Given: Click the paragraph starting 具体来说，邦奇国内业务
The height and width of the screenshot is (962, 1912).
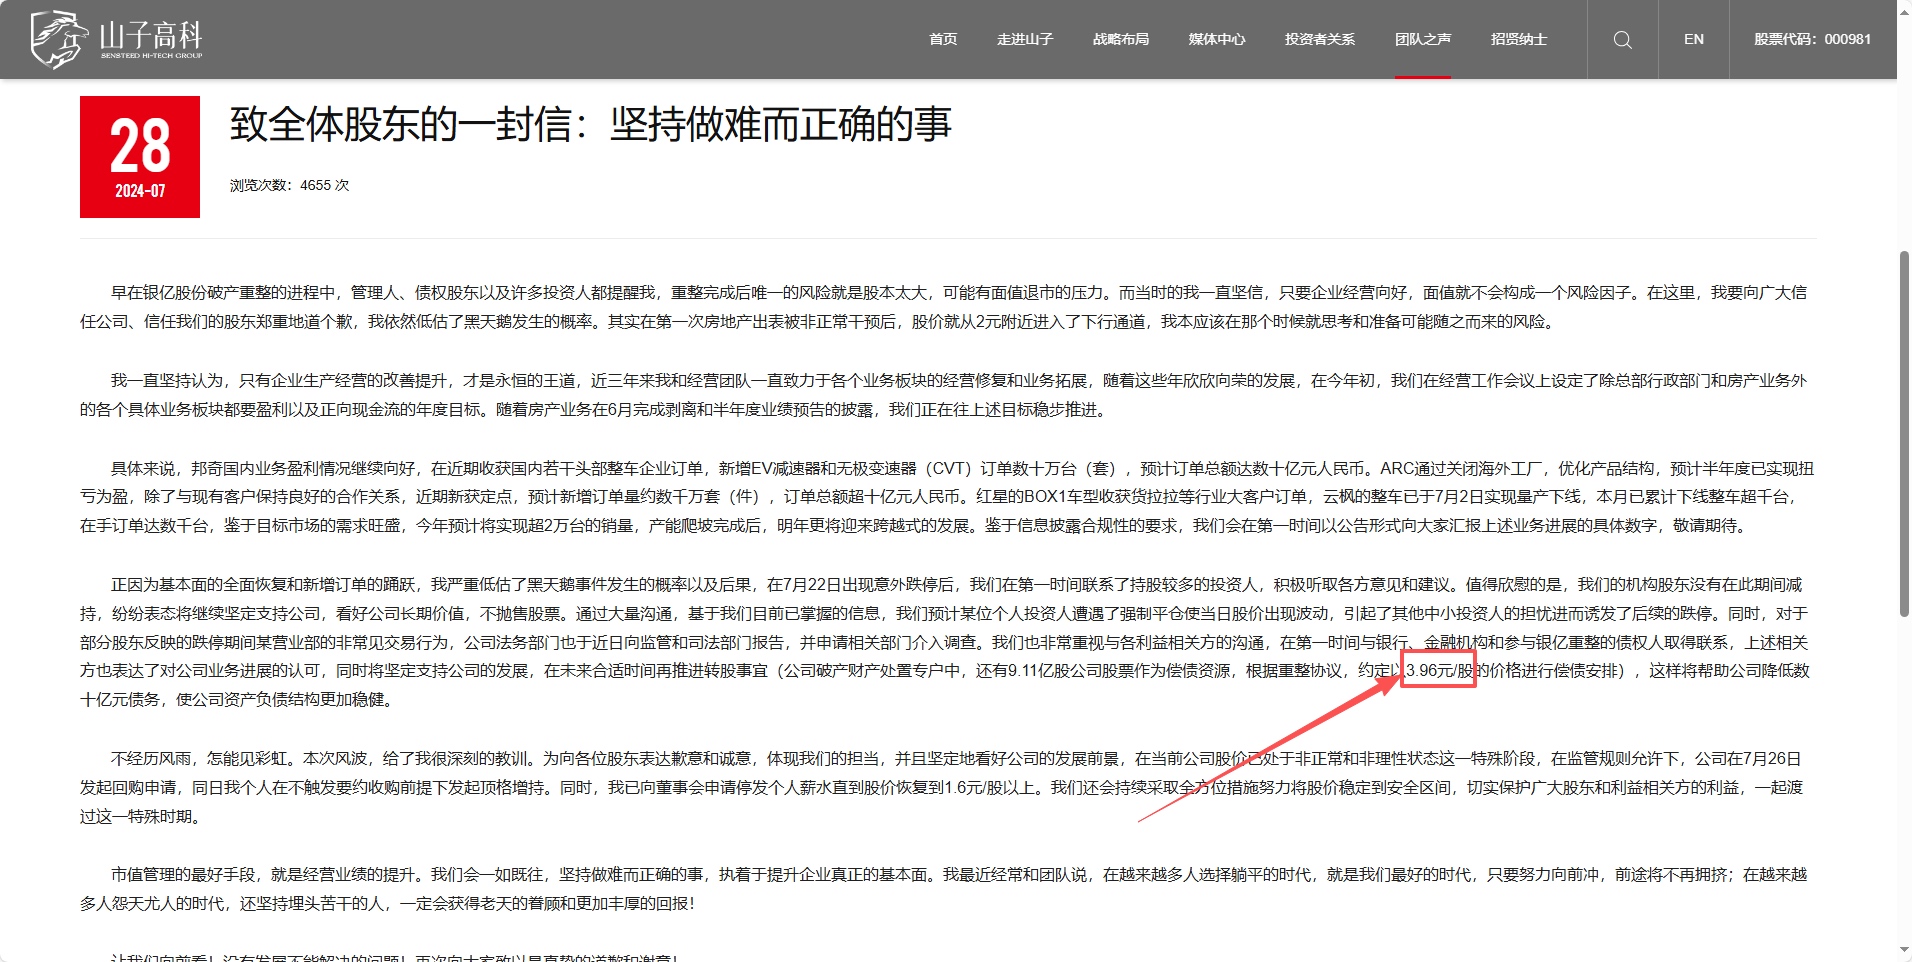Looking at the screenshot, I should (x=947, y=497).
